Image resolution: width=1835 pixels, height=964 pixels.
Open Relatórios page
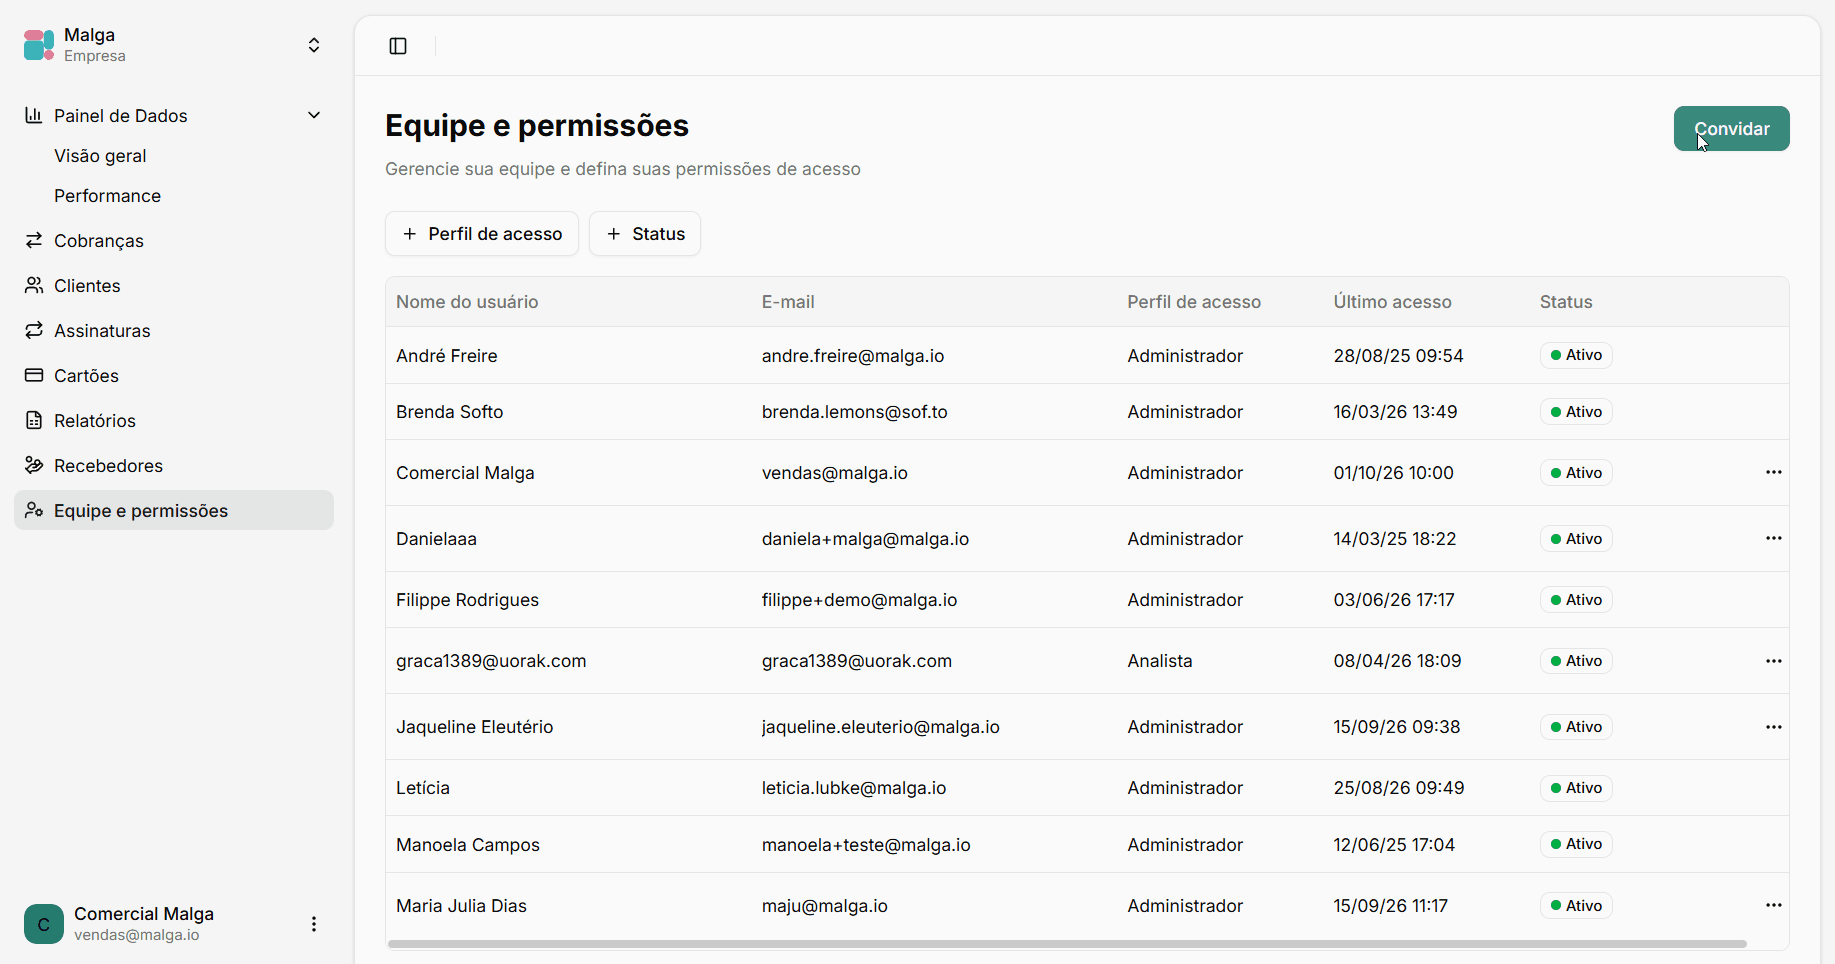95,421
